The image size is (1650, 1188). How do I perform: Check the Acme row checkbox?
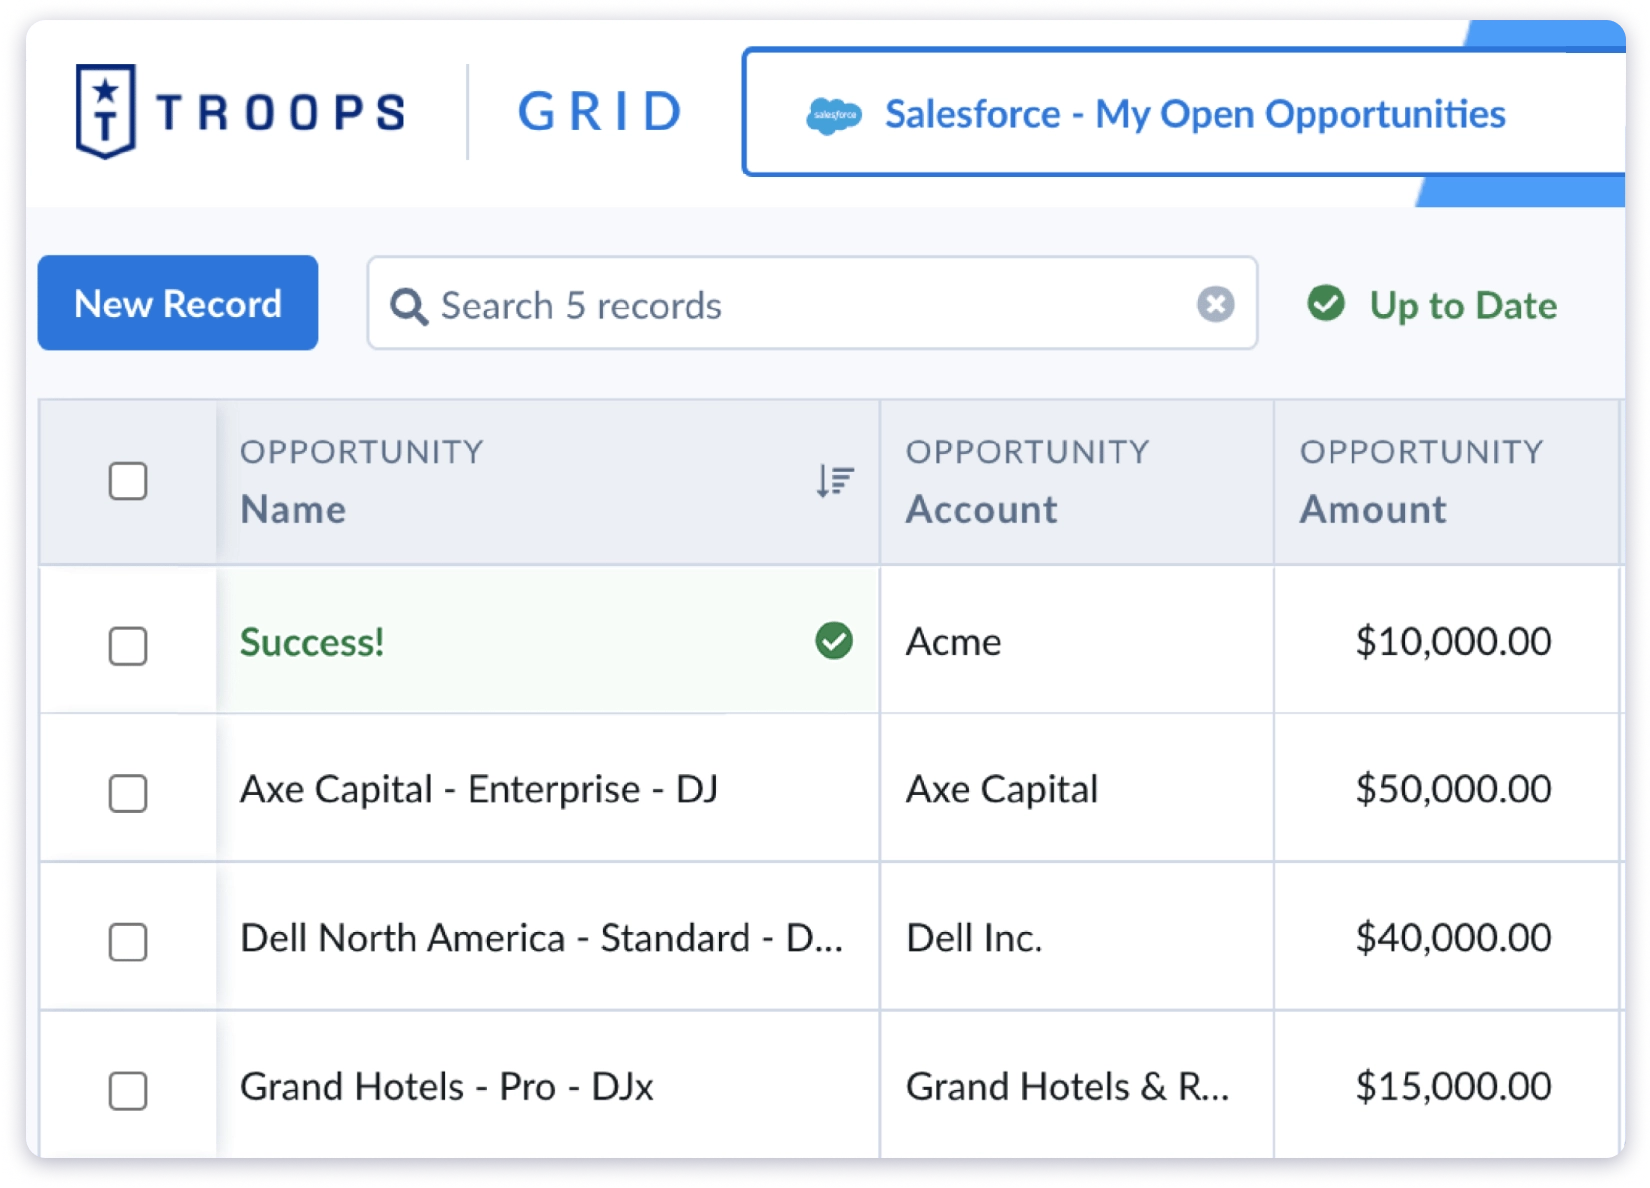(128, 646)
